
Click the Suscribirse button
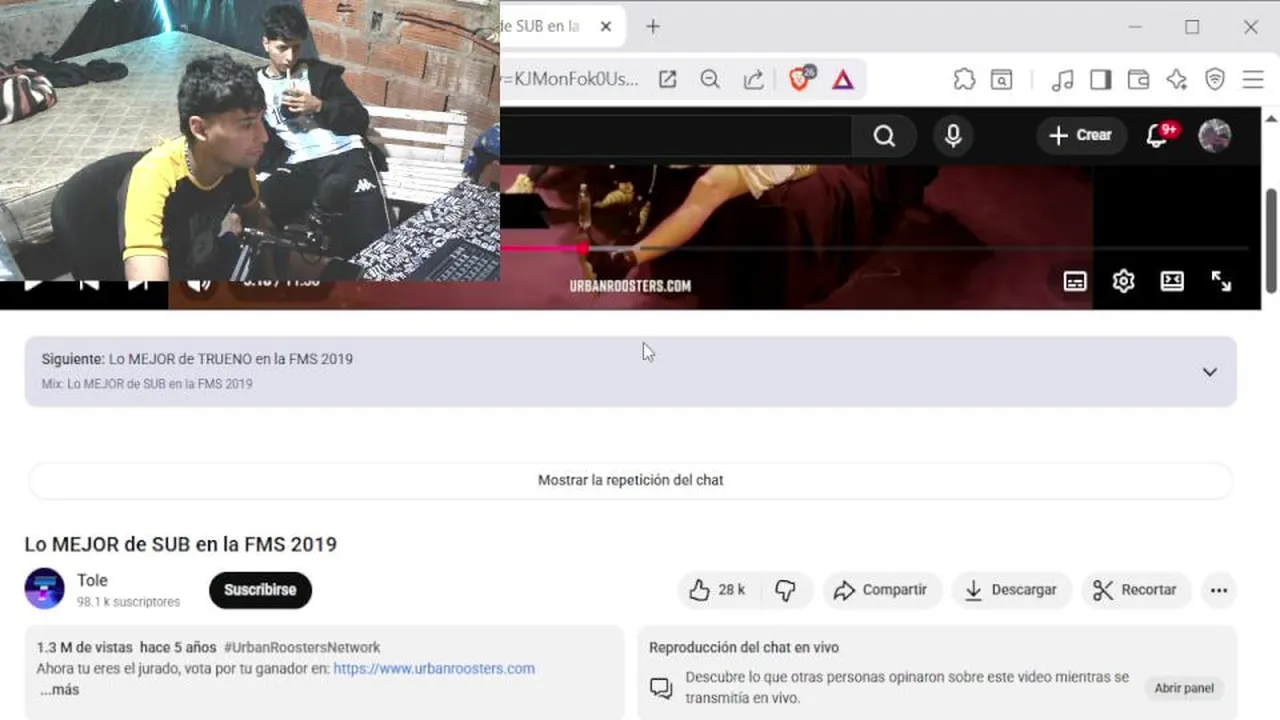click(260, 590)
